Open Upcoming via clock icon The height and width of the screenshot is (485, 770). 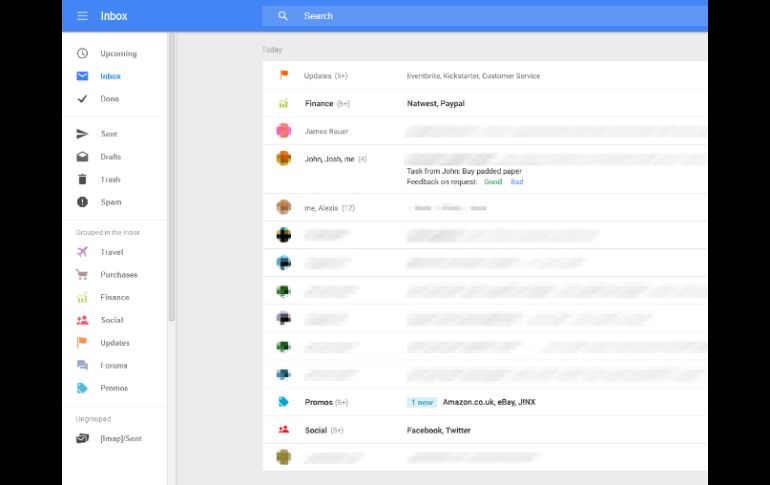tap(82, 54)
